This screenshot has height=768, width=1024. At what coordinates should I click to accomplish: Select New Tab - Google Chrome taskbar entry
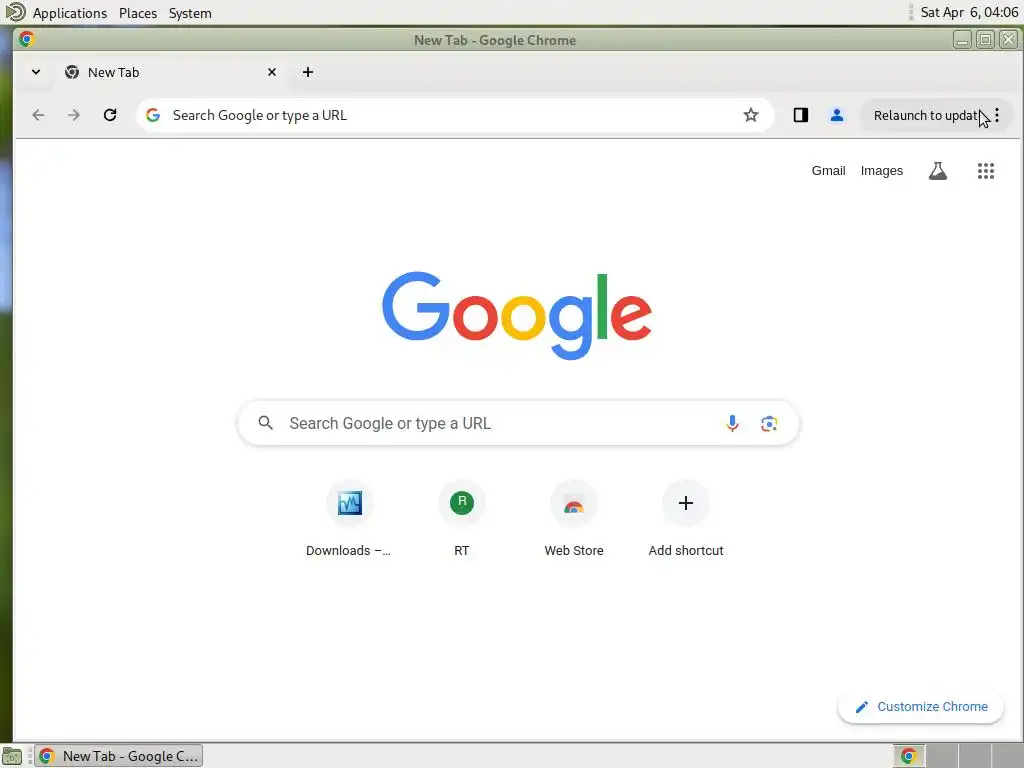119,756
